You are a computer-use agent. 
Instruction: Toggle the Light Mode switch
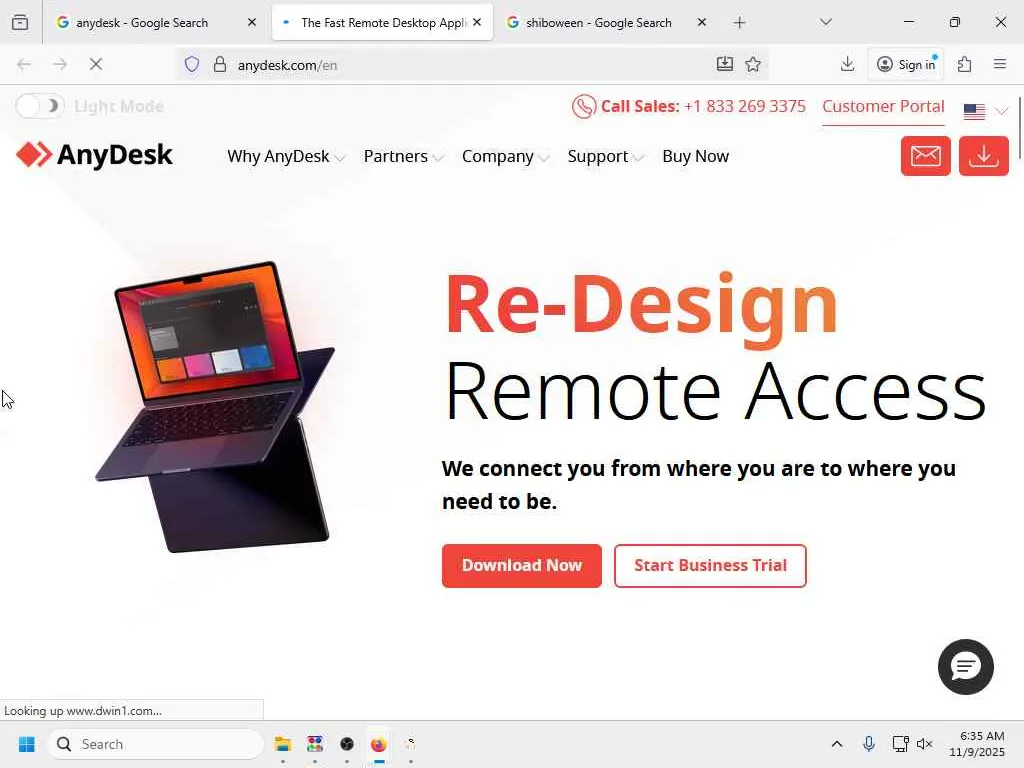click(x=39, y=106)
